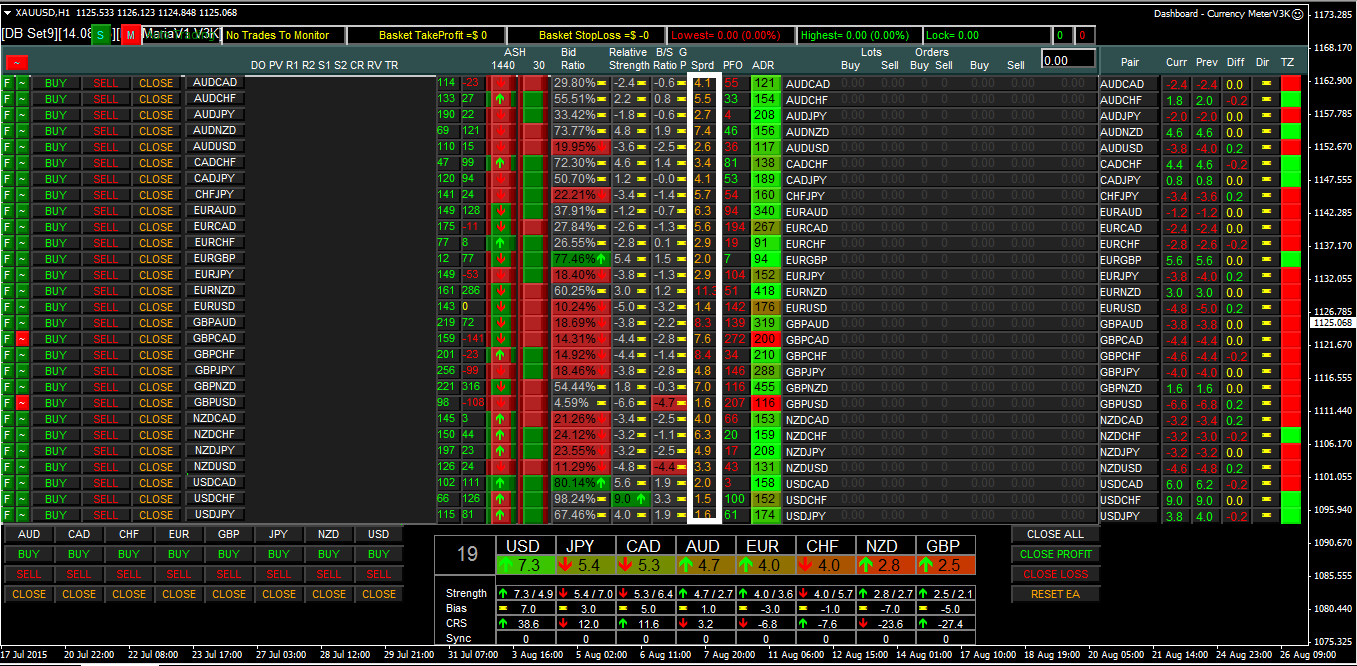Click the ADR value 418 for EURNZD
This screenshot has height=666, width=1357.
coord(765,291)
